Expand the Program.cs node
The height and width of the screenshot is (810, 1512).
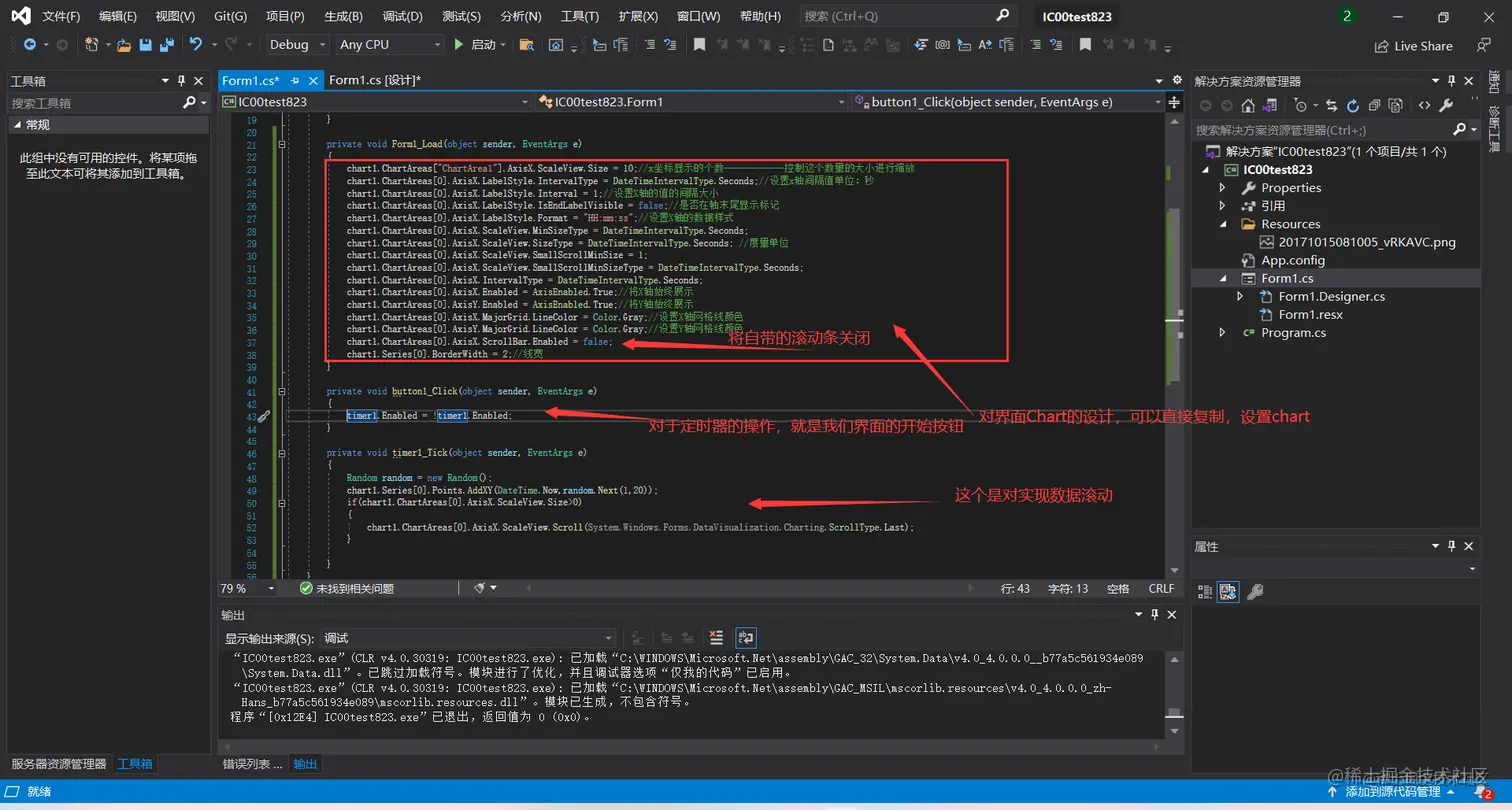[1223, 333]
